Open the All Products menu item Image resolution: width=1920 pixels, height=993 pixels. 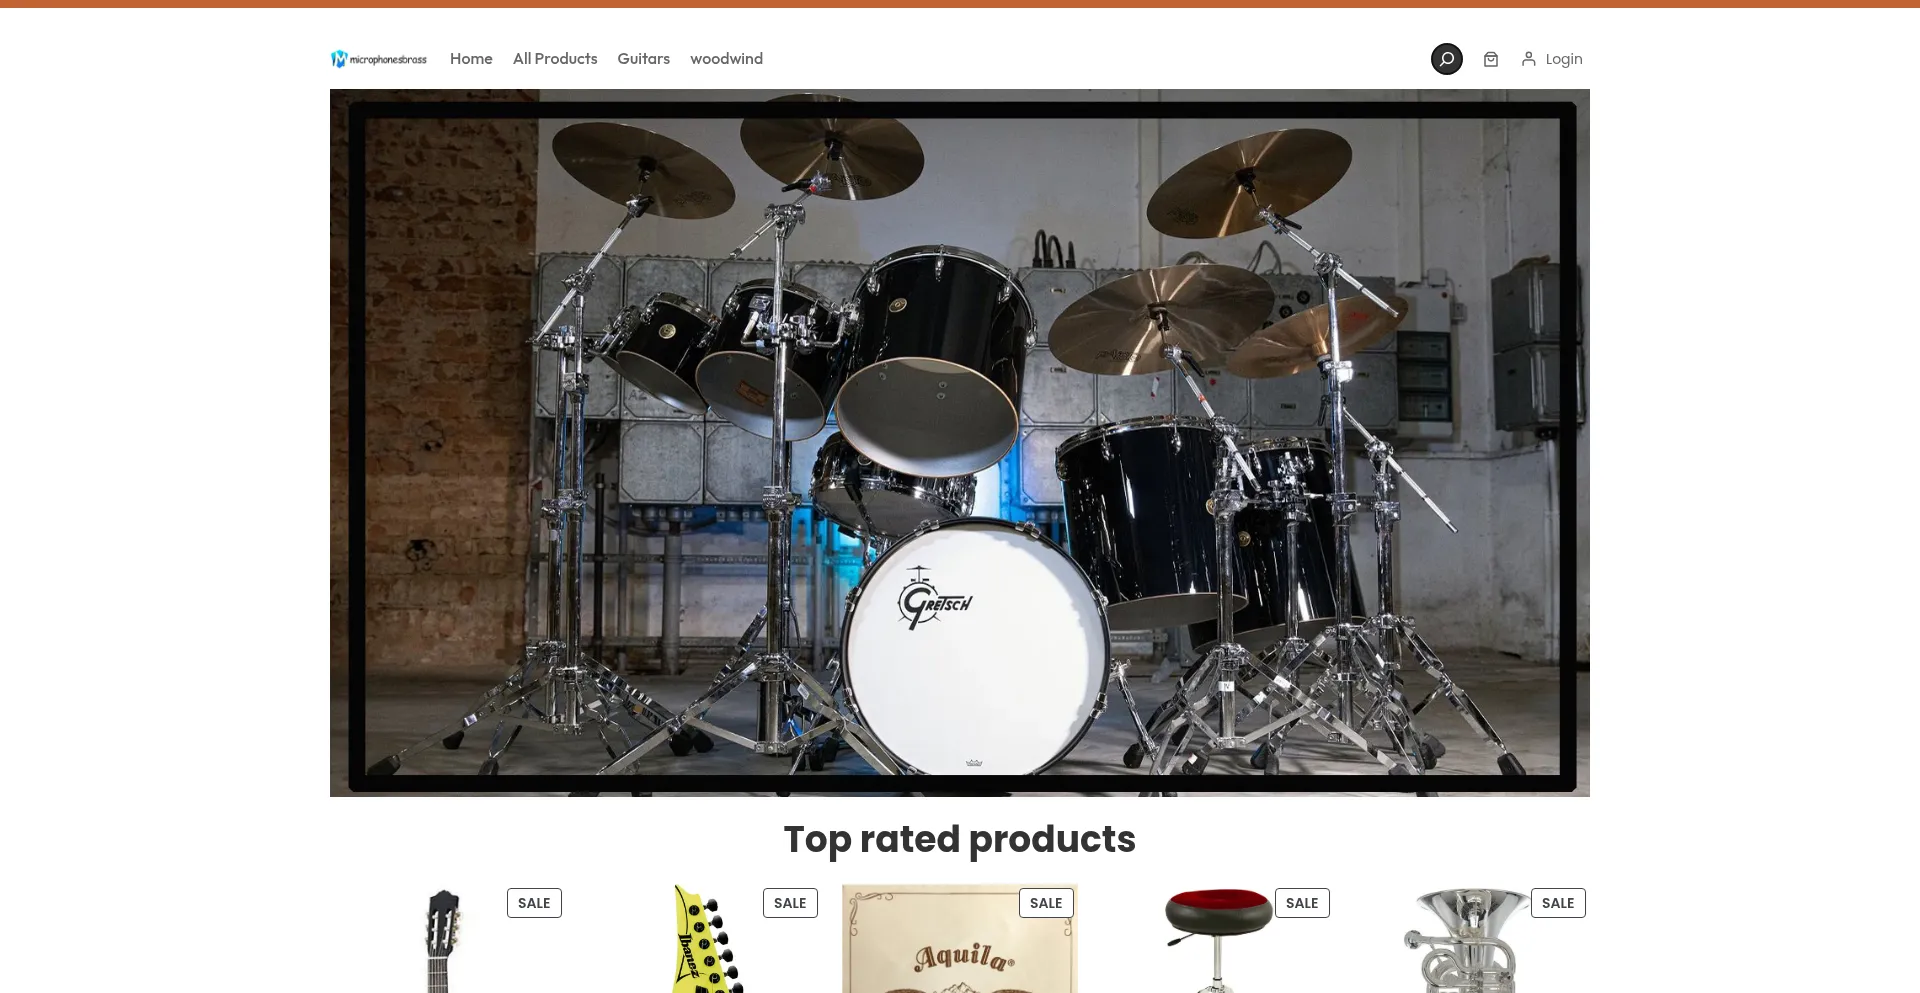click(555, 59)
